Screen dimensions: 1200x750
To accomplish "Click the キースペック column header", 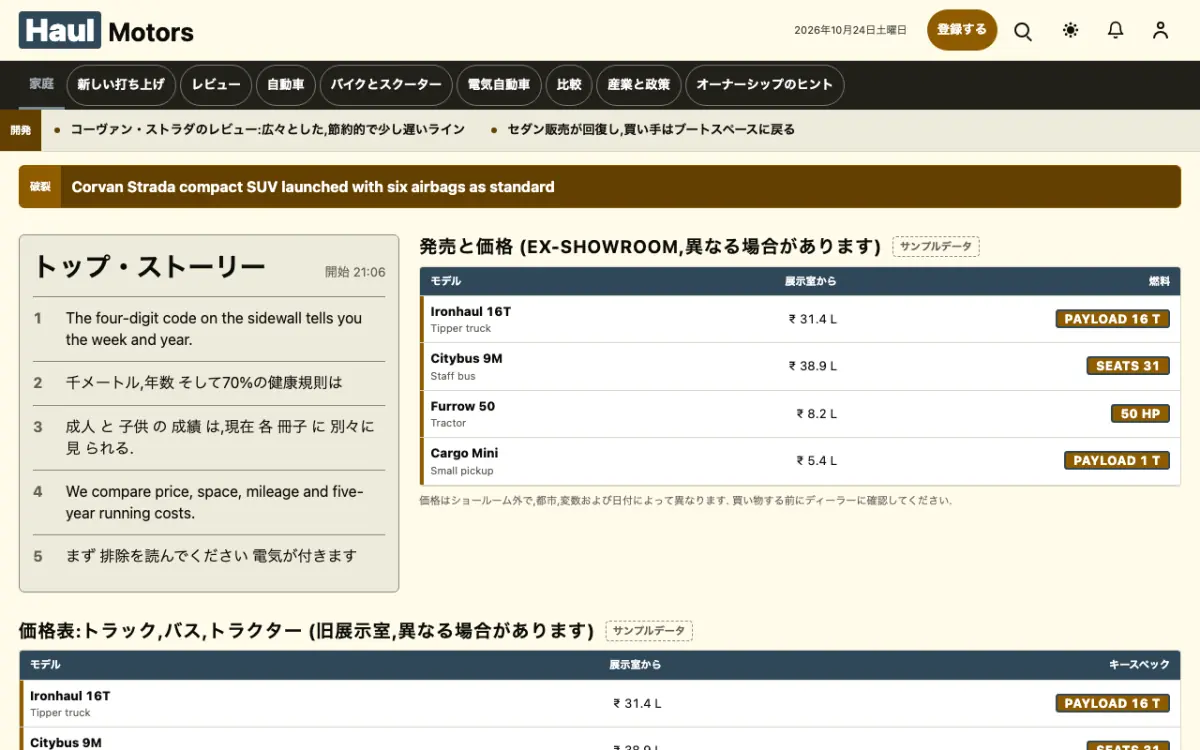I will (1140, 665).
